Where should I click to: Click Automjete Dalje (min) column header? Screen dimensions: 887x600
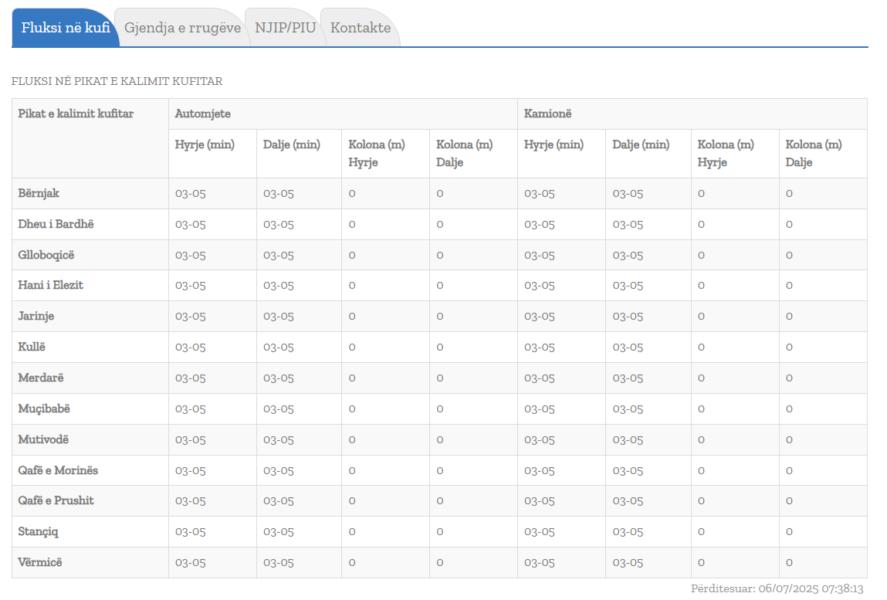(x=291, y=145)
